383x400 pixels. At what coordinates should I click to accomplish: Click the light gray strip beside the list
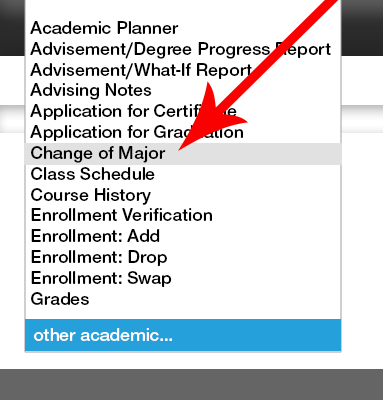click(x=362, y=118)
